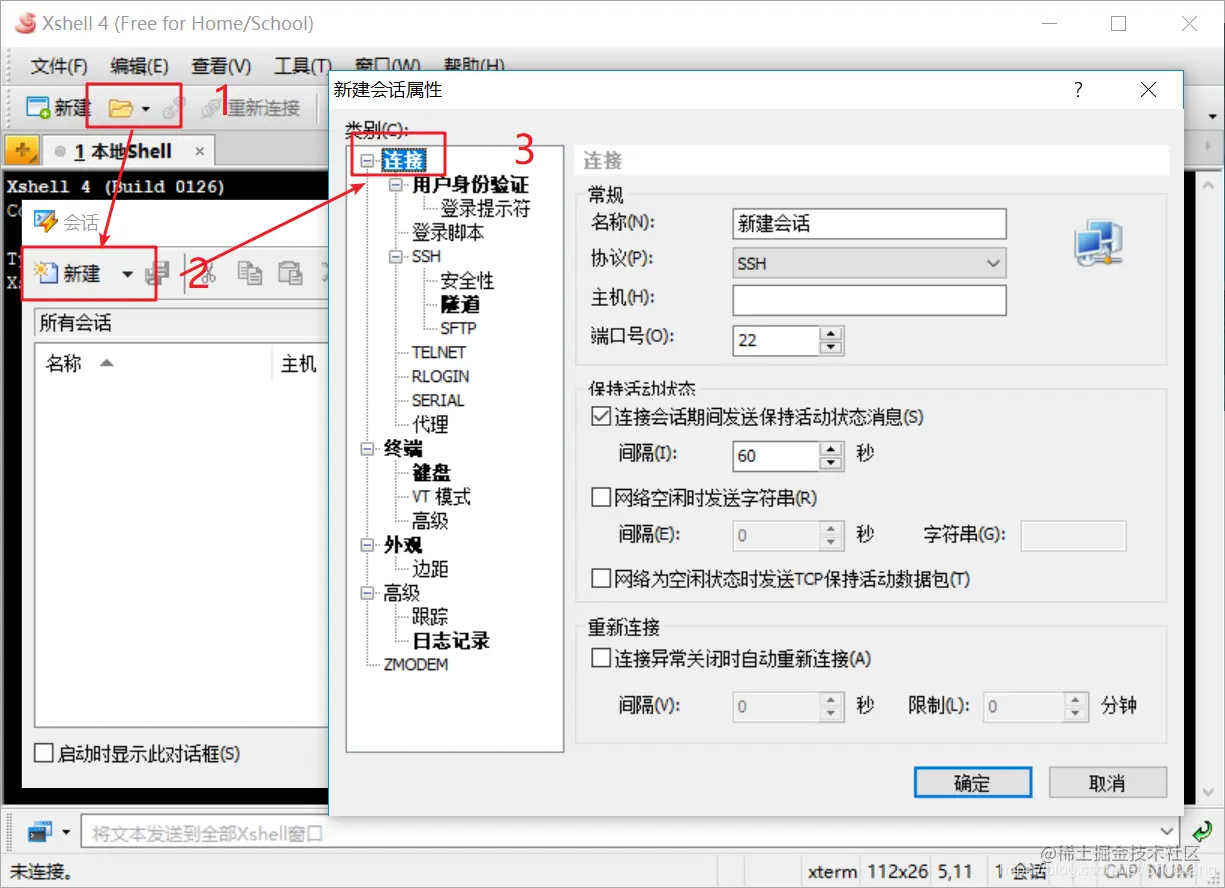Select TELNET in the category tree

tap(439, 352)
